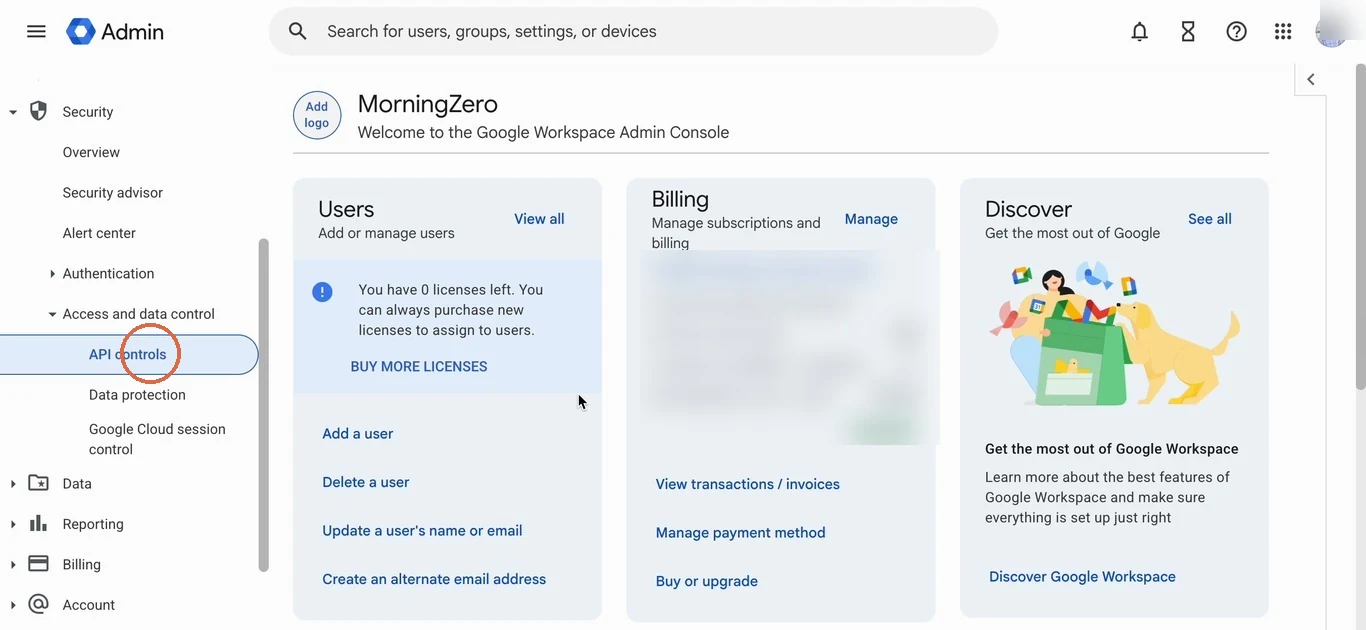1366x630 pixels.
Task: Expand the Authentication submenu arrow
Action: pos(52,274)
